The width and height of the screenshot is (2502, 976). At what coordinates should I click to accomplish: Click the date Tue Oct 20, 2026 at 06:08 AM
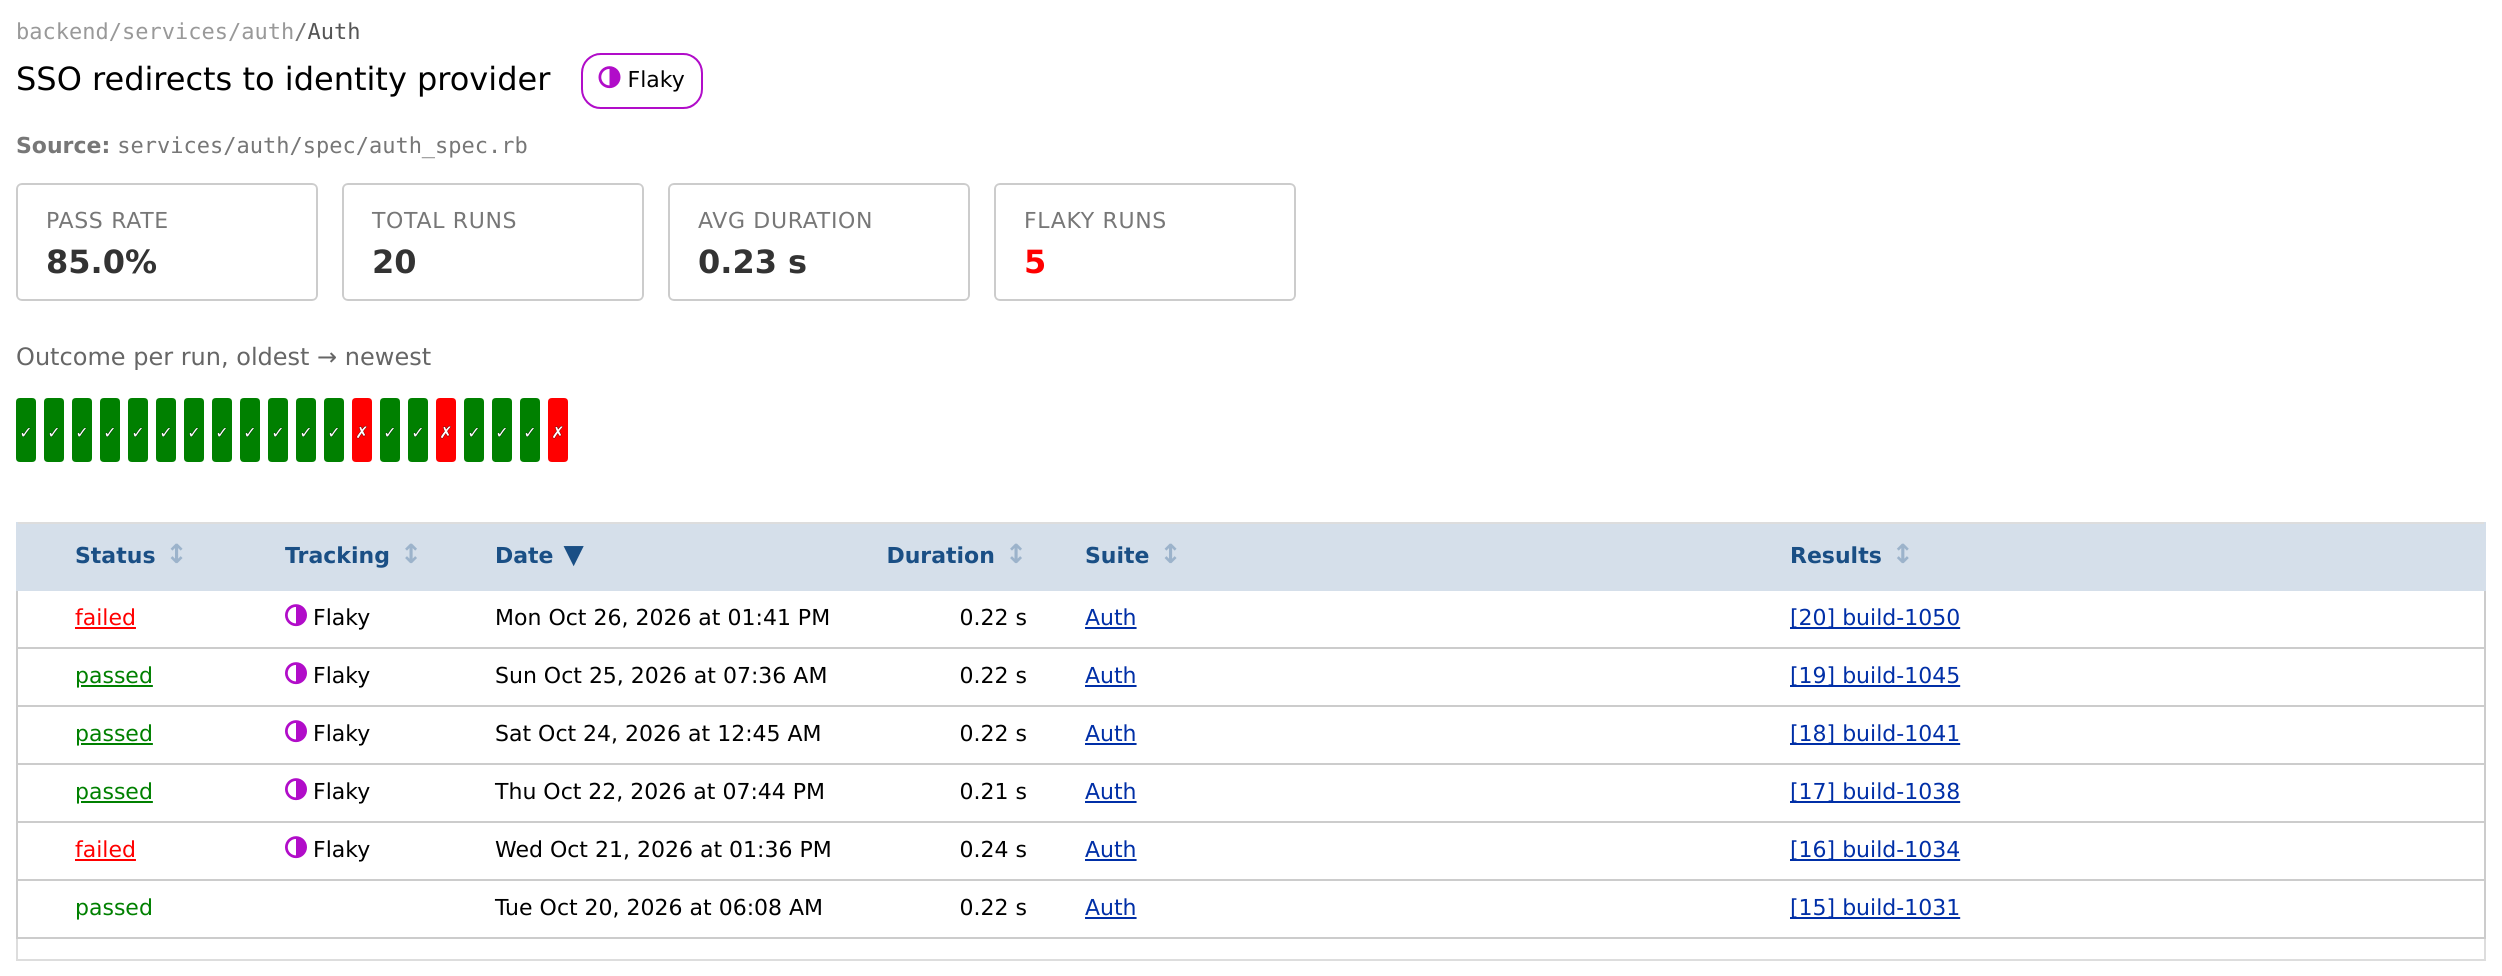[659, 908]
